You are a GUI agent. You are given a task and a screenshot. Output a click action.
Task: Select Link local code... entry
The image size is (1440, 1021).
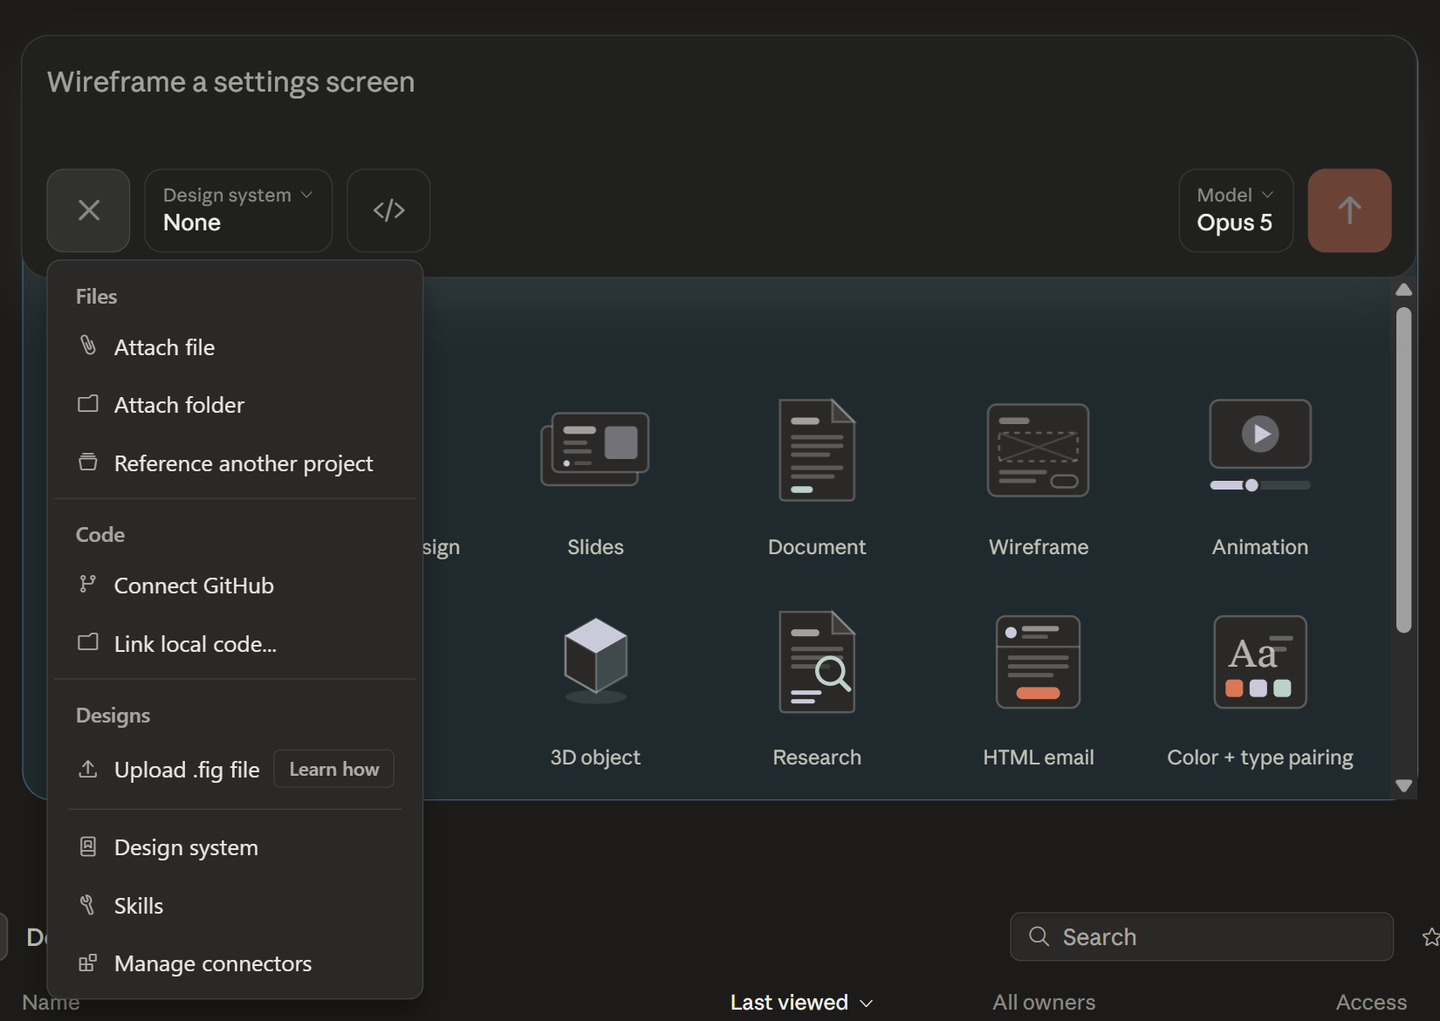pos(235,644)
